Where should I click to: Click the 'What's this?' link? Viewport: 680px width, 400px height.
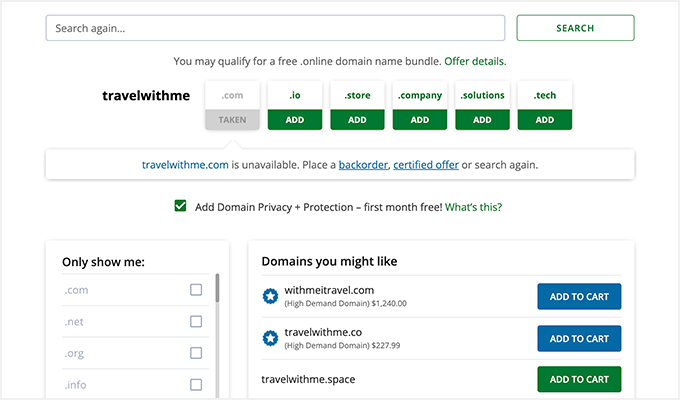click(x=473, y=207)
